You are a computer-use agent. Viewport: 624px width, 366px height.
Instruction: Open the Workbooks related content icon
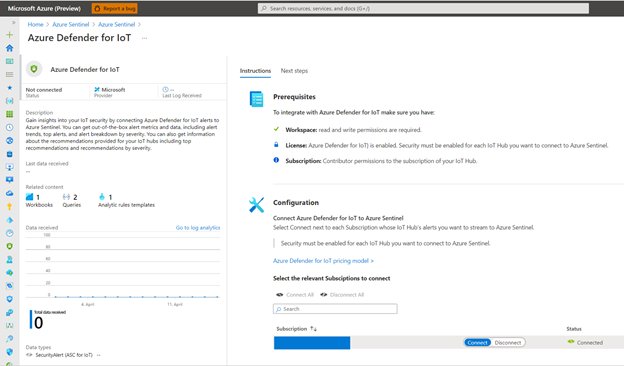[x=29, y=197]
